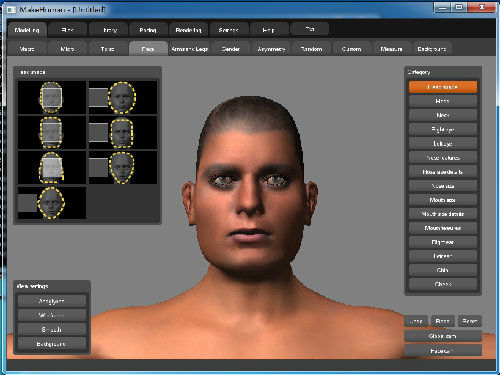Toggle Smooth in View settings
Viewport: 500px width, 375px height.
pyautogui.click(x=52, y=329)
